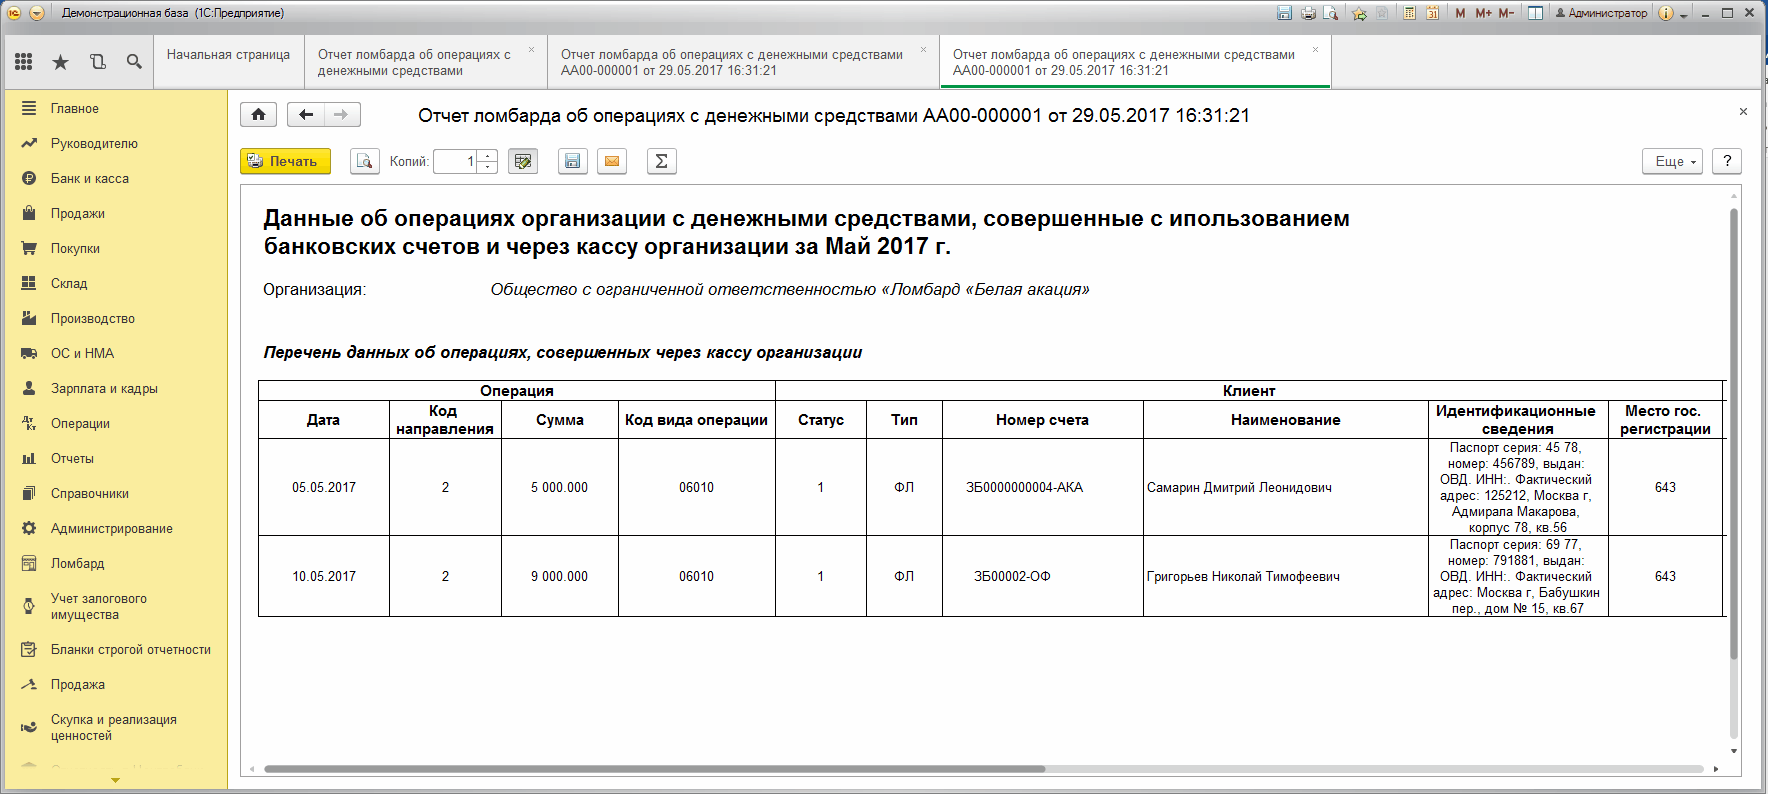The width and height of the screenshot is (1768, 794).
Task: Expand sidebar with bottom down arrow
Action: tap(116, 780)
